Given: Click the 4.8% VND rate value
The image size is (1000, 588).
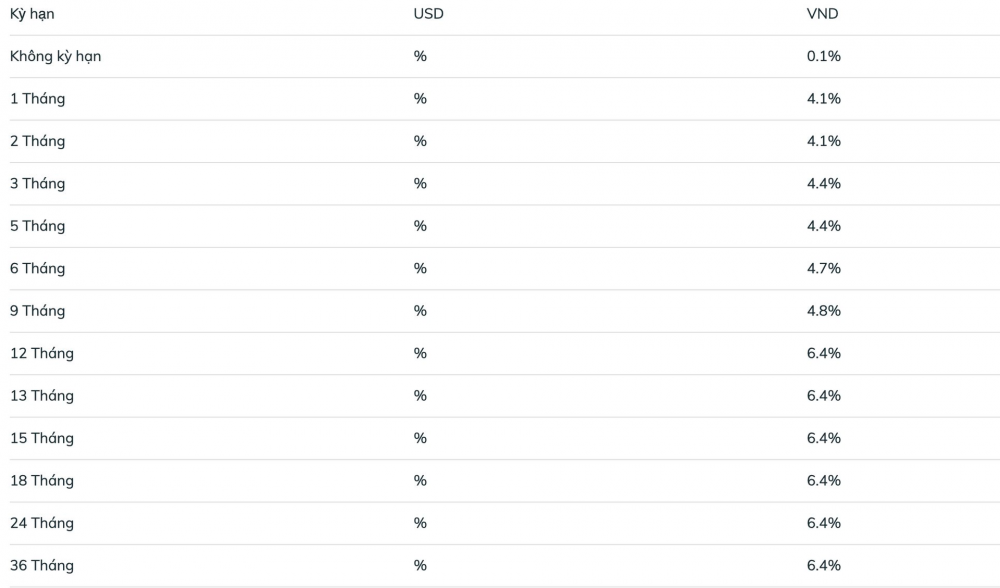Looking at the screenshot, I should [823, 311].
